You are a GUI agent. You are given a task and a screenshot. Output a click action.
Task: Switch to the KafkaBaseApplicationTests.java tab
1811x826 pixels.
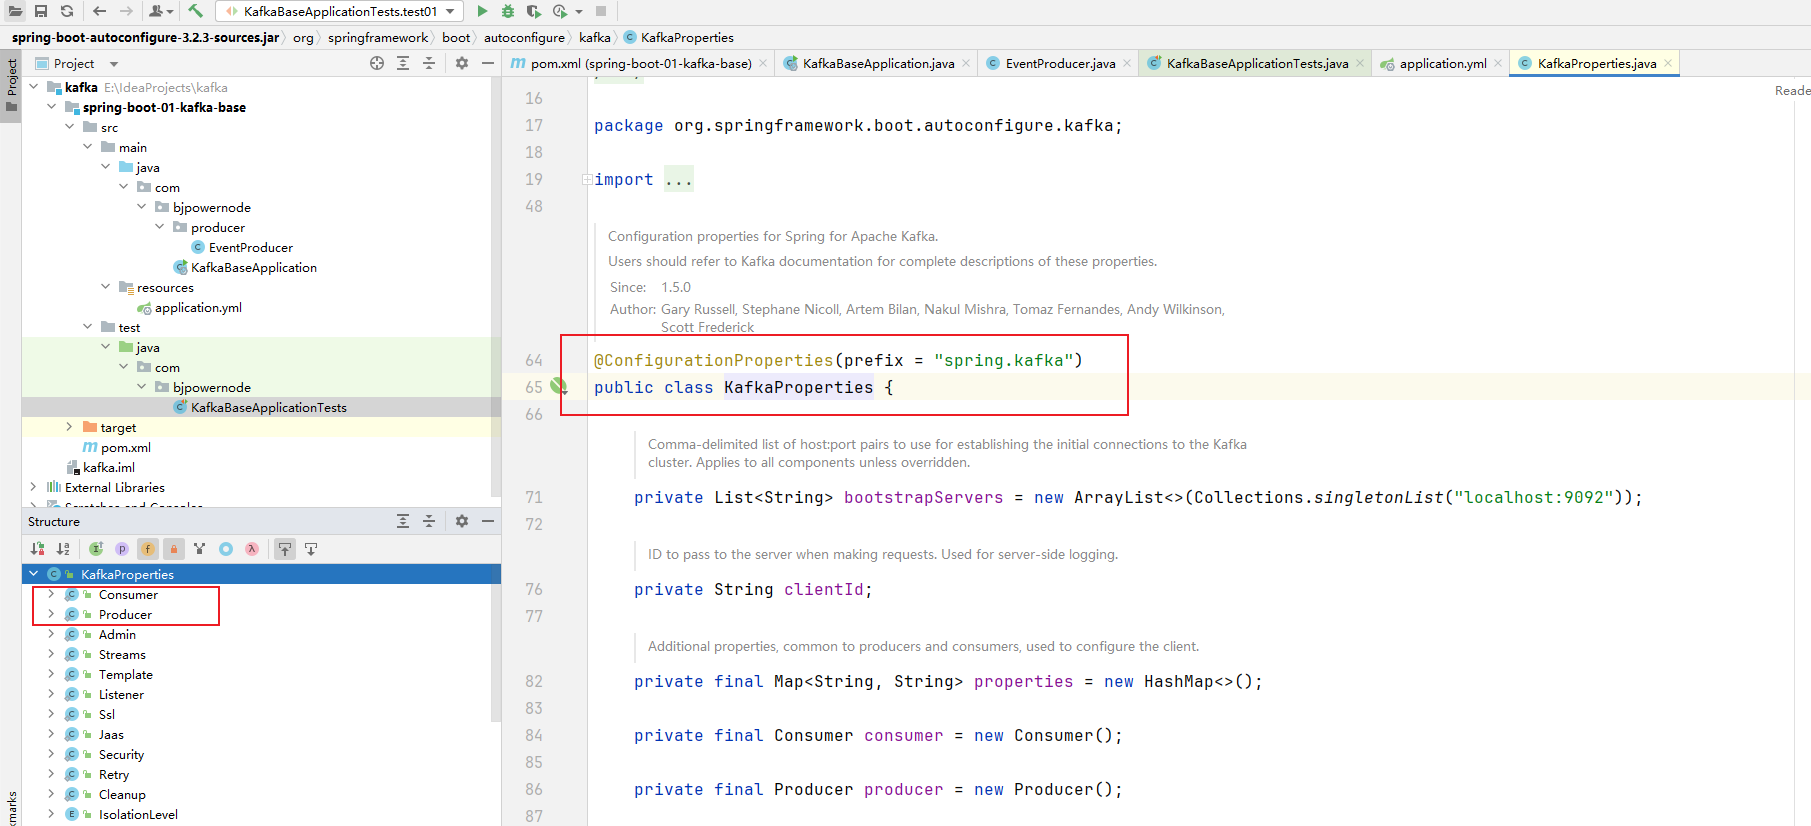tap(1257, 63)
